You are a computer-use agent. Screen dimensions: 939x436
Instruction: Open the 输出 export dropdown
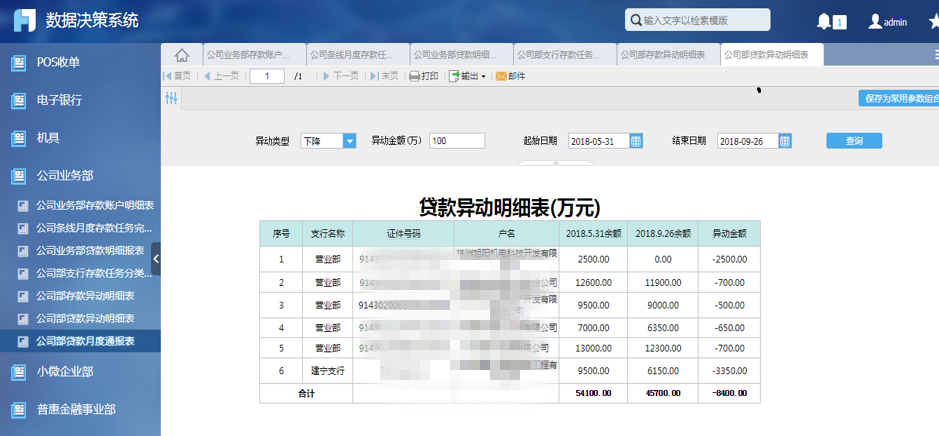[x=467, y=76]
